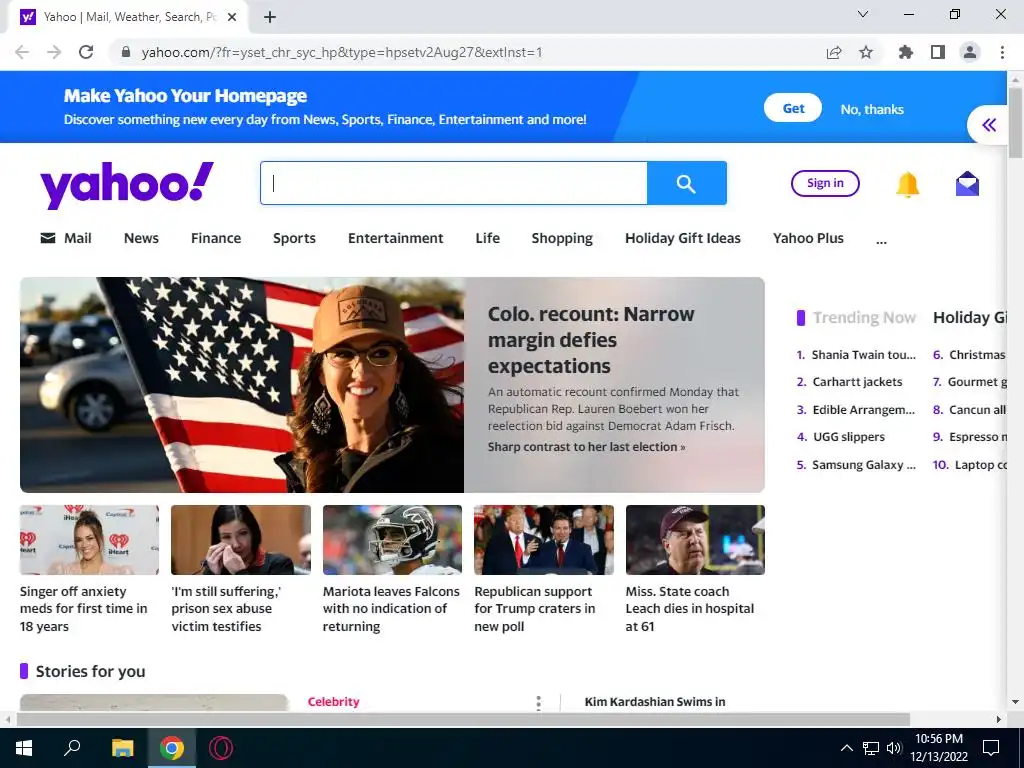Click the Get homepage button
Viewport: 1024px width, 768px height.
tap(793, 108)
